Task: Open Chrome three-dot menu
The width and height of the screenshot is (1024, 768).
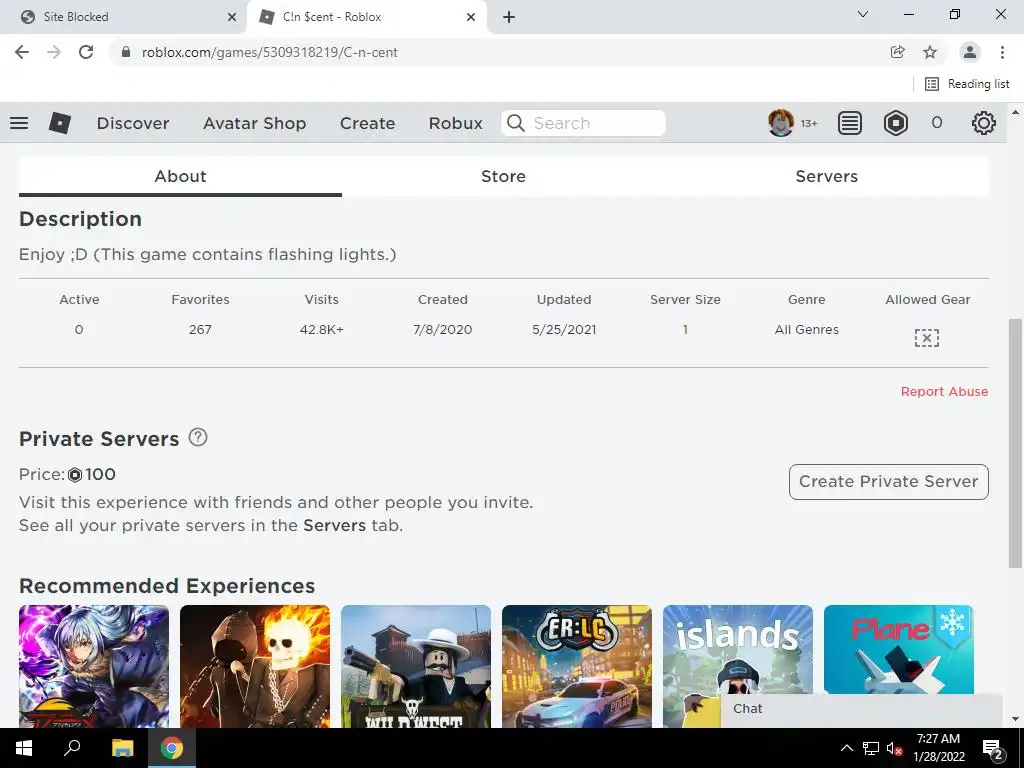Action: (x=1002, y=52)
